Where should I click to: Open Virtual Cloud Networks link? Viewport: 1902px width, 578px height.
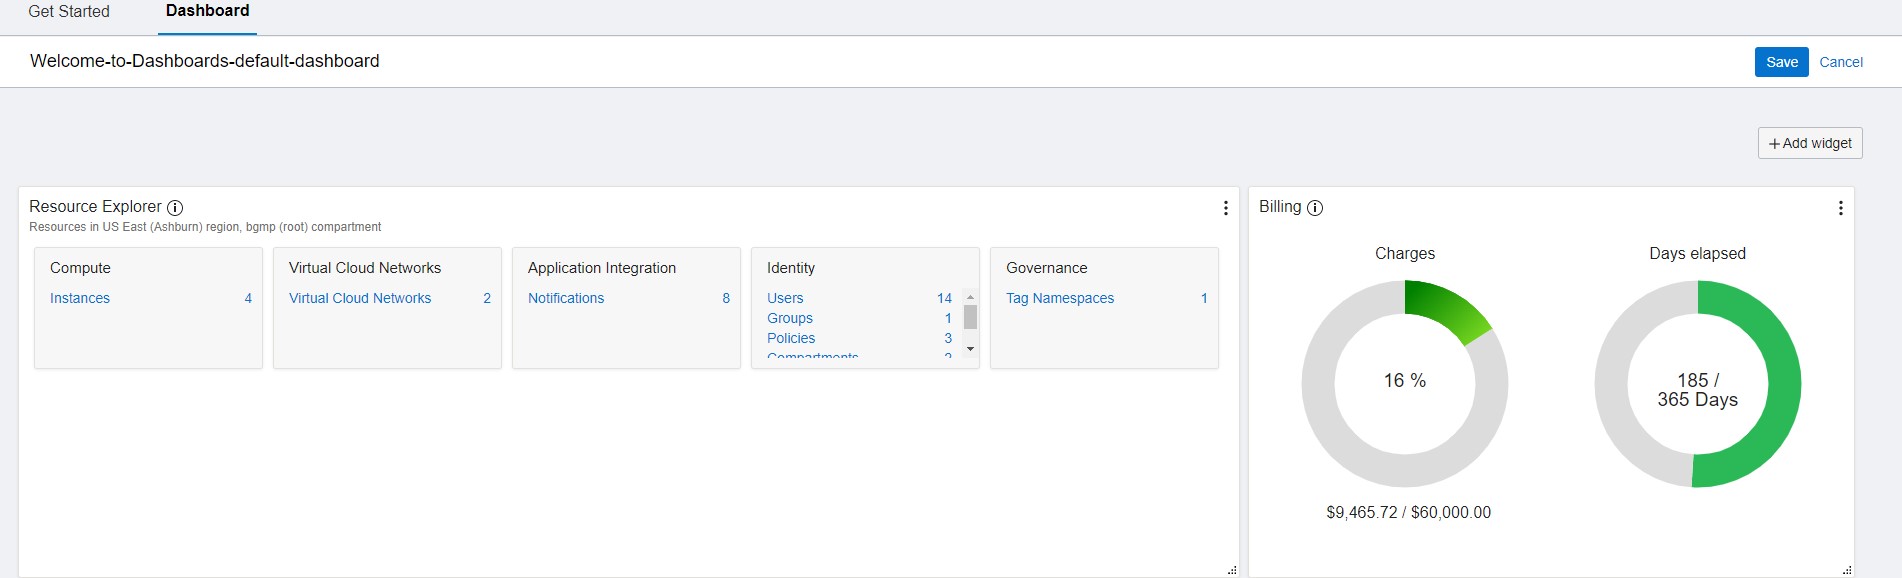[360, 298]
